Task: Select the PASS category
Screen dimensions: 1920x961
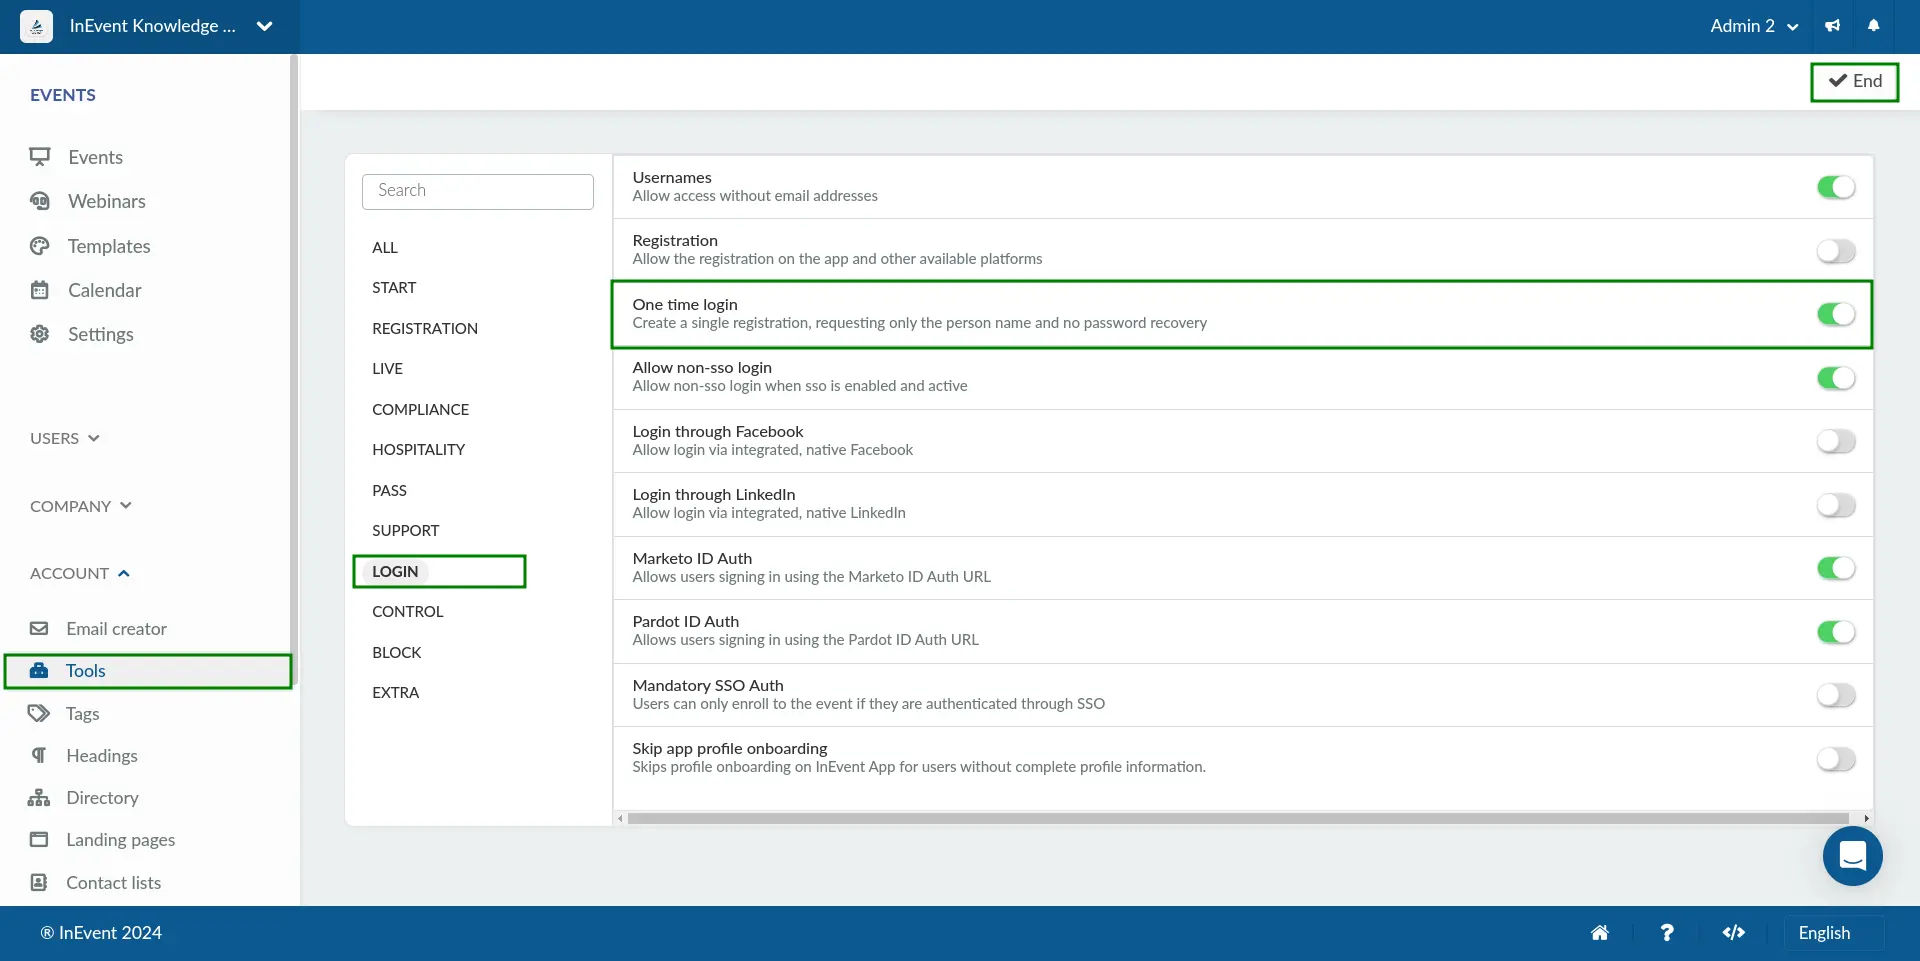Action: click(390, 490)
